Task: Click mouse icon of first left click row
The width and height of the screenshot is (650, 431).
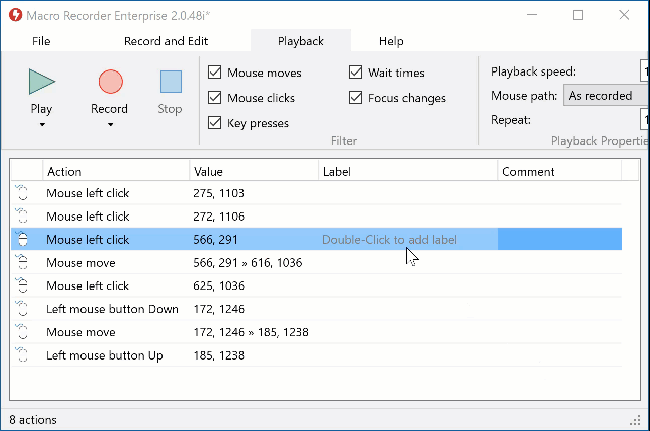Action: 22,192
